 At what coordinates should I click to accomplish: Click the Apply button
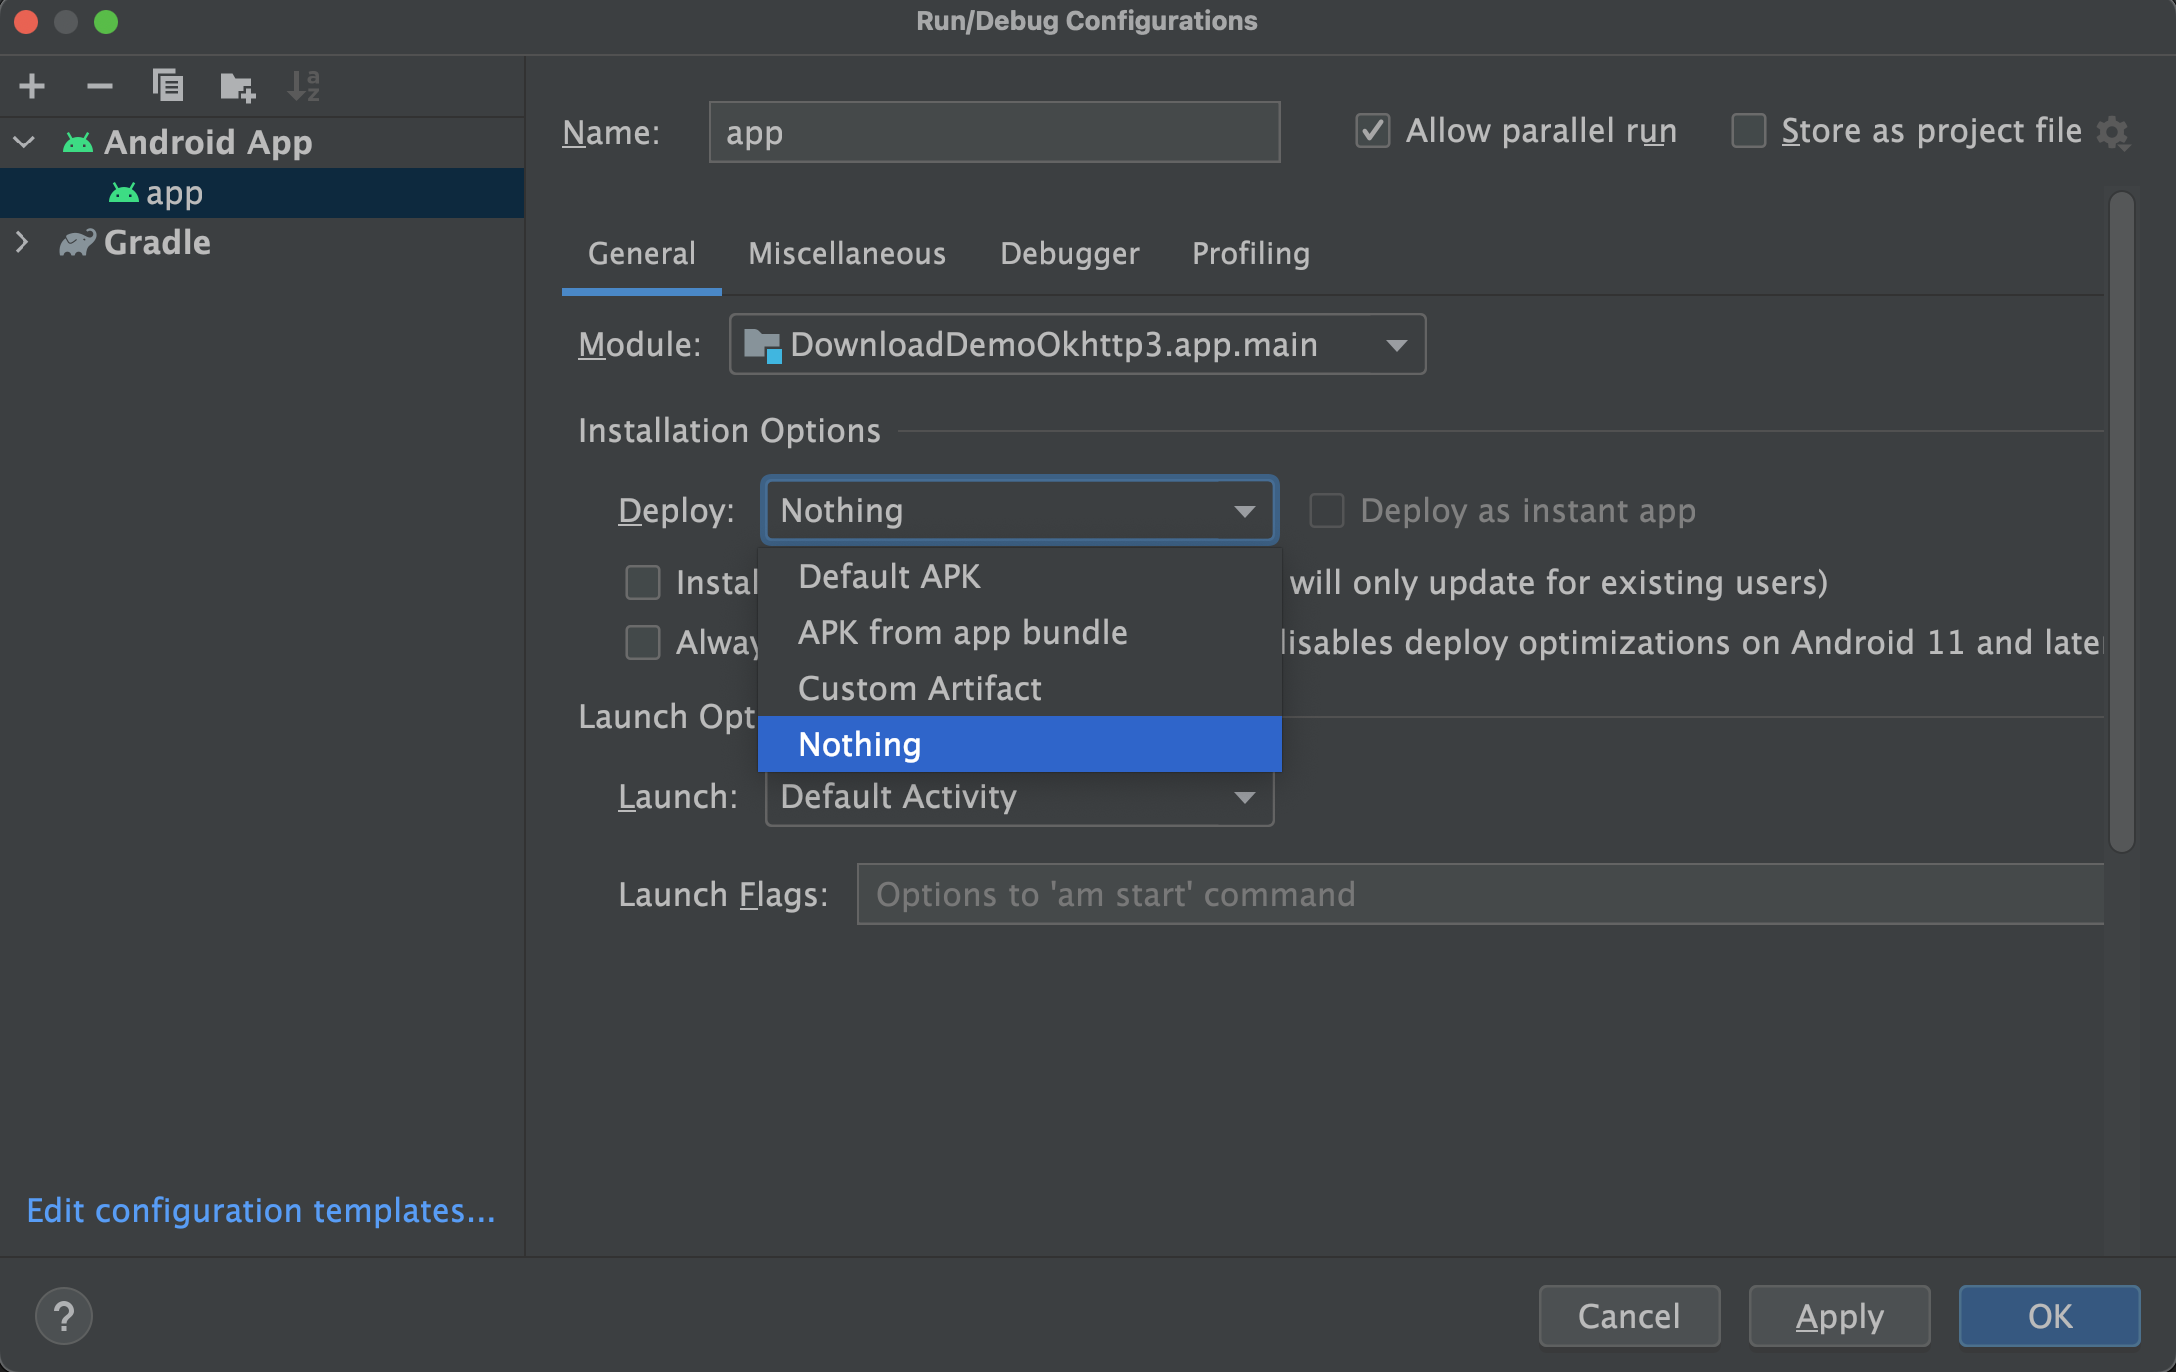pos(1839,1316)
